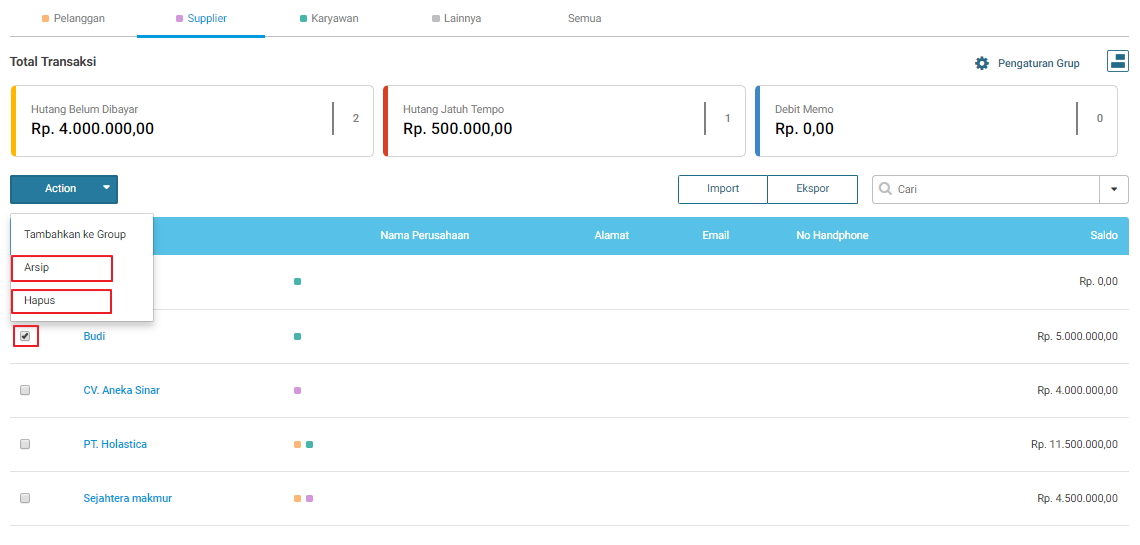Click the orange group dot for Sejahtera makmur
Viewport: 1140px width, 545px height.
coord(297,498)
